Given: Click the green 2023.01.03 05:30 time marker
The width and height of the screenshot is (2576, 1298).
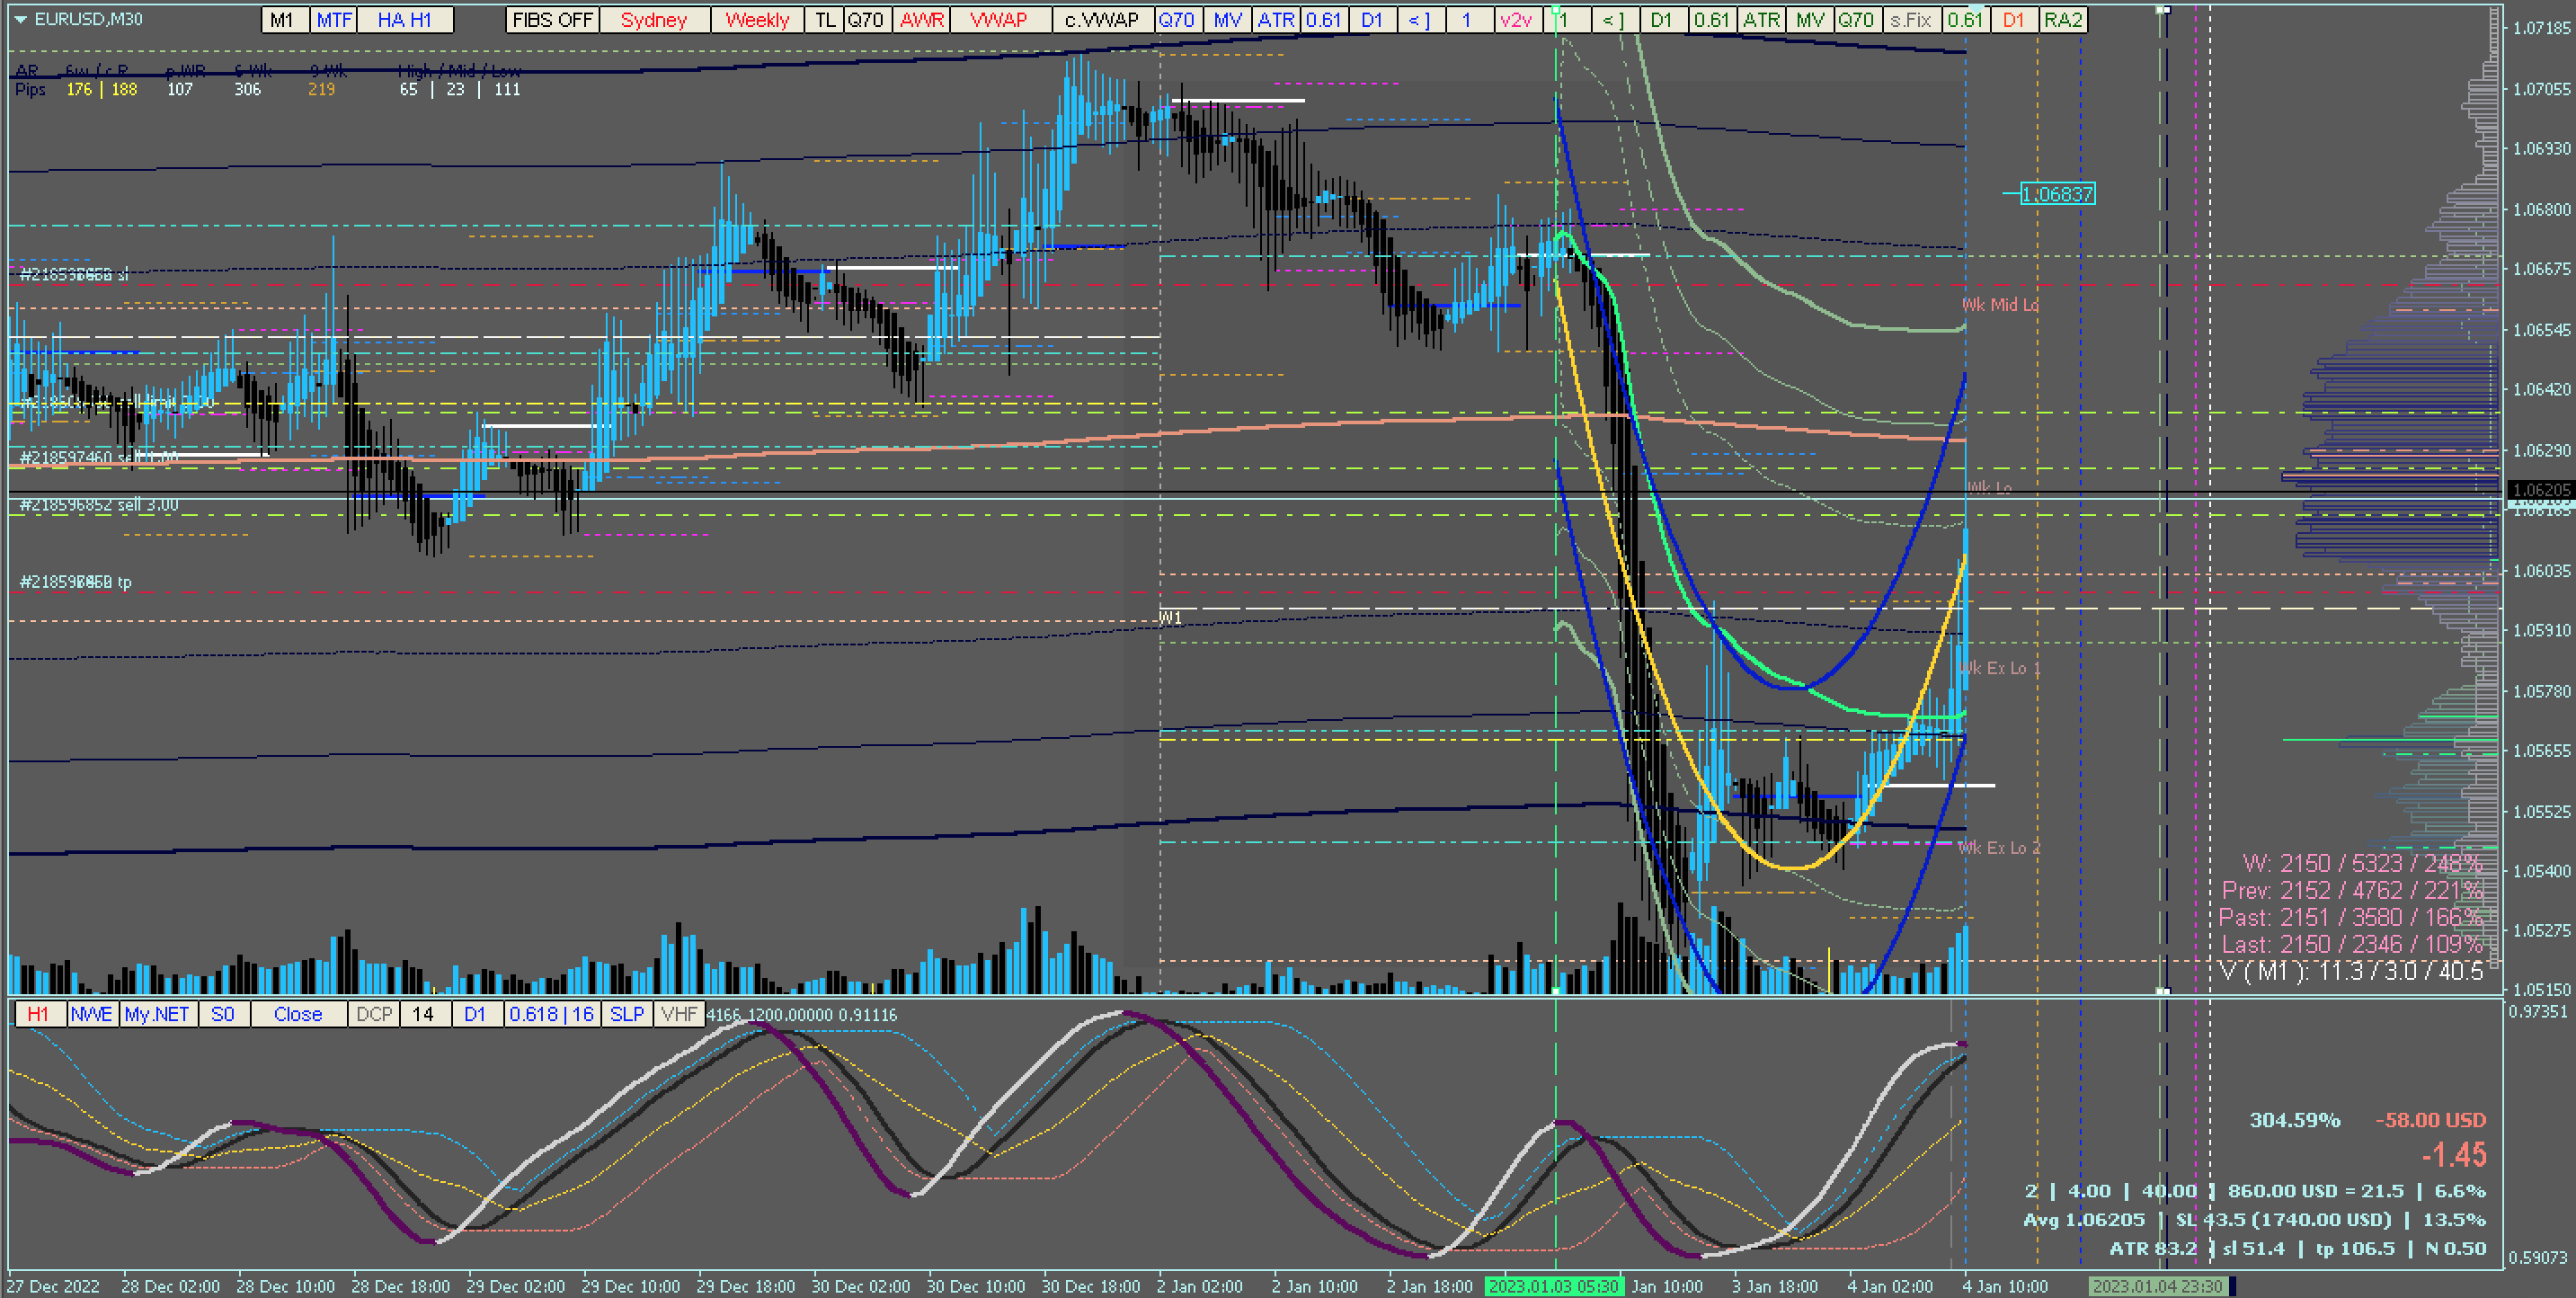Looking at the screenshot, I should pyautogui.click(x=1553, y=1286).
